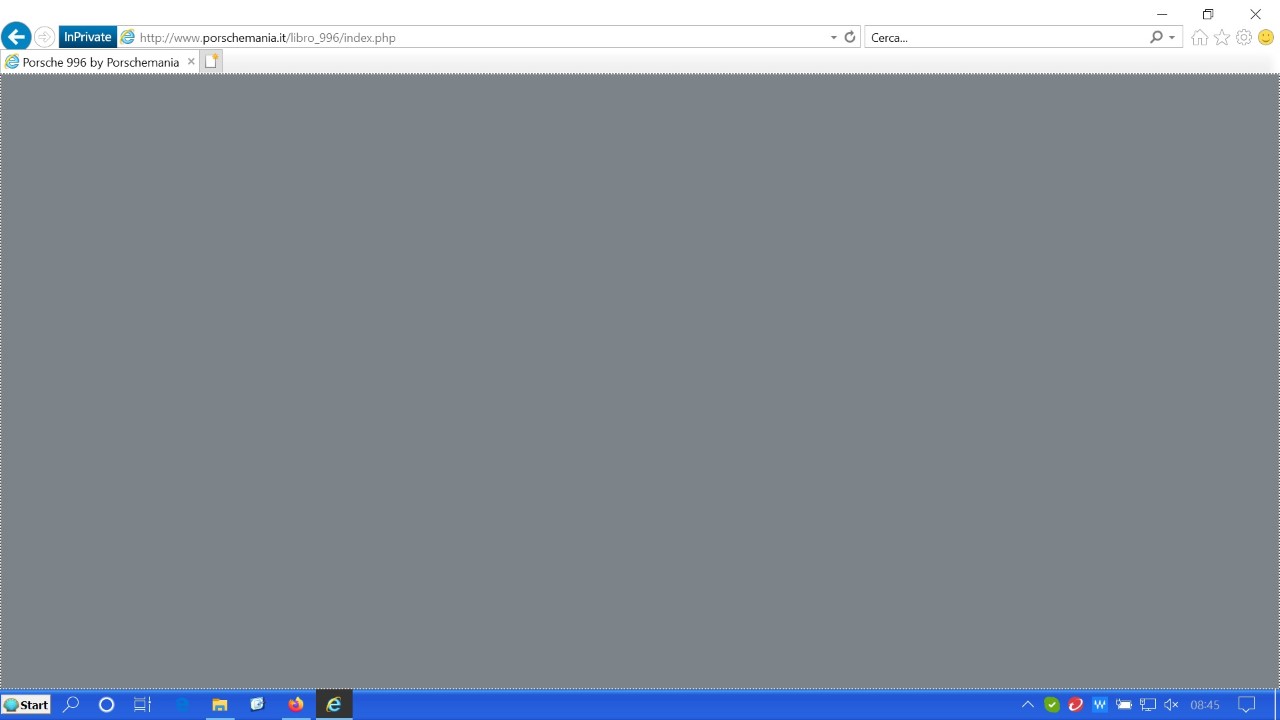Close the Porsche 996 by Porschemania tab
The width and height of the screenshot is (1280, 720).
[x=191, y=62]
